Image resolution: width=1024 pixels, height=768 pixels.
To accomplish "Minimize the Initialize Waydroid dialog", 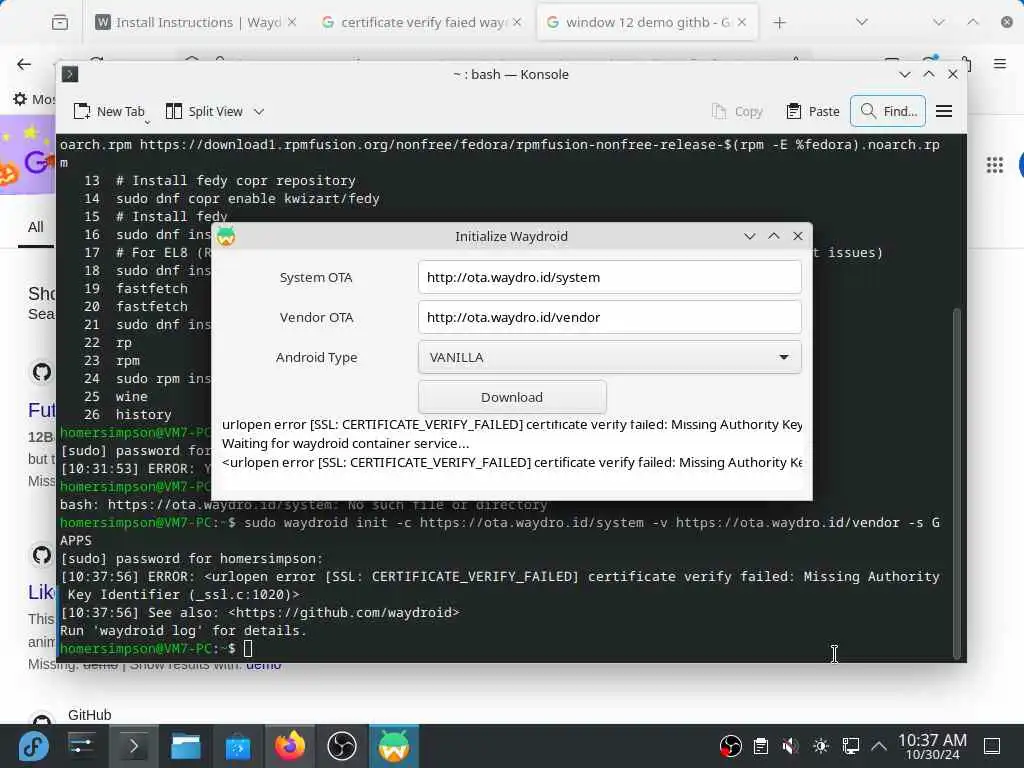I will pos(750,236).
